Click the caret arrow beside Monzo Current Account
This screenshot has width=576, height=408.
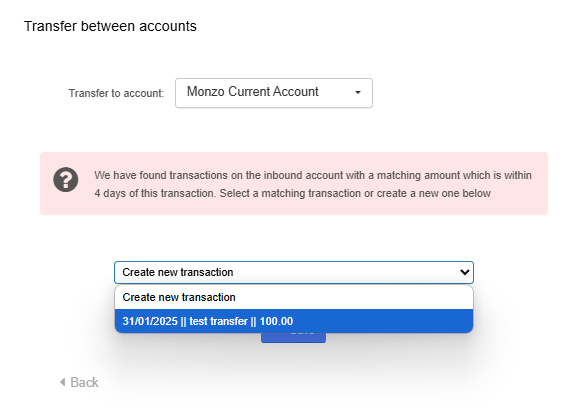[x=358, y=93]
